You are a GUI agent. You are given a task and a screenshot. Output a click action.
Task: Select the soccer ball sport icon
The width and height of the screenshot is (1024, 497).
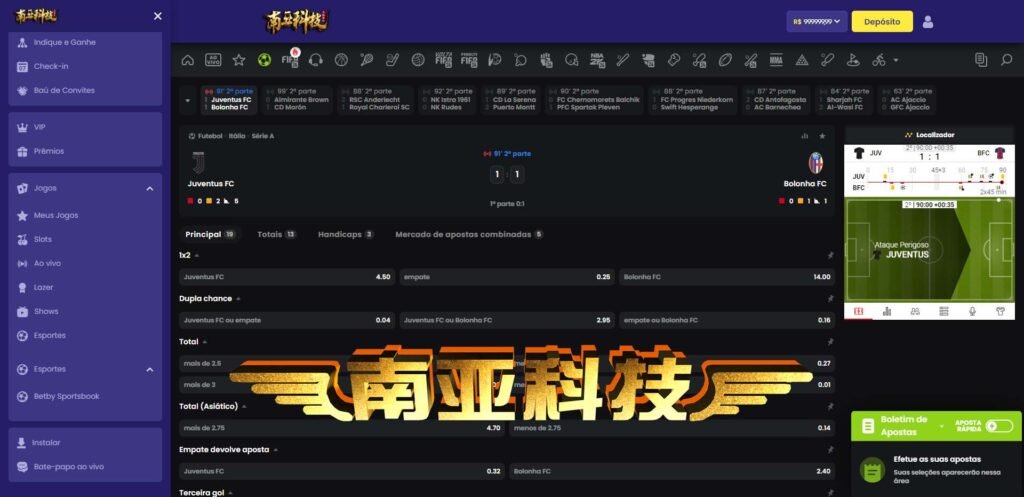(264, 60)
